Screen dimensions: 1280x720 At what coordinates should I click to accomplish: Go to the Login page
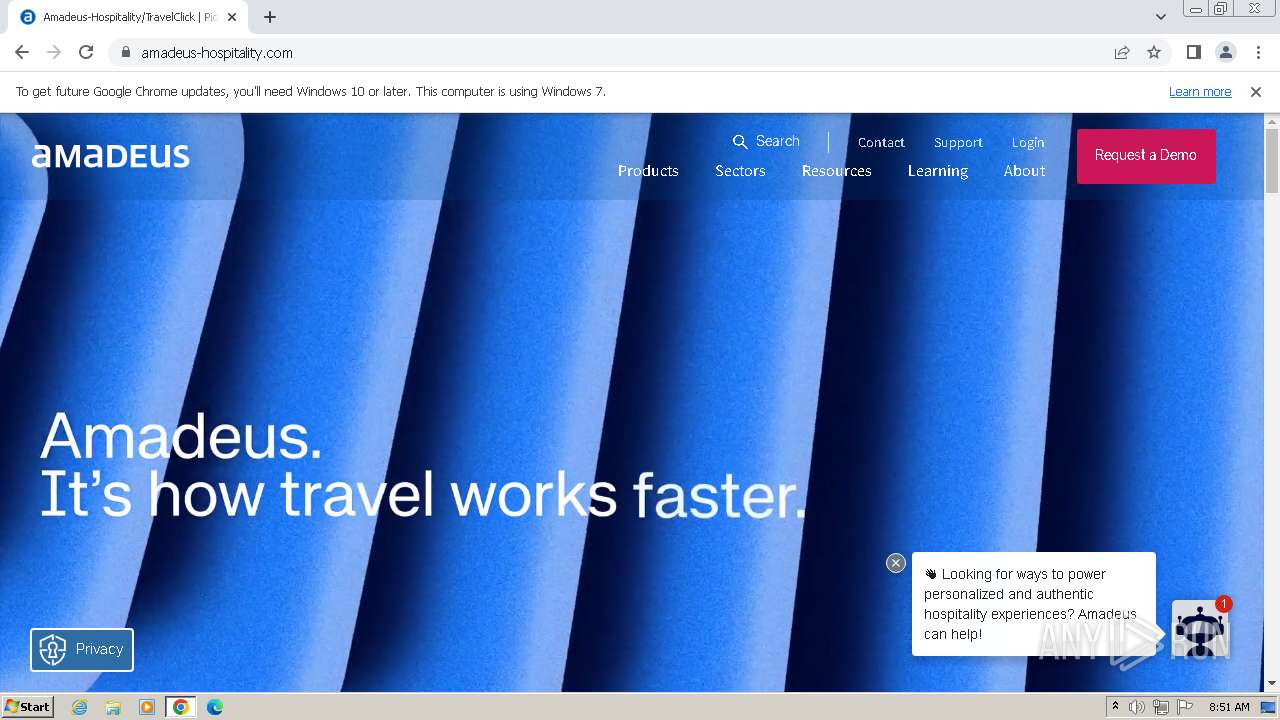[x=1028, y=143]
